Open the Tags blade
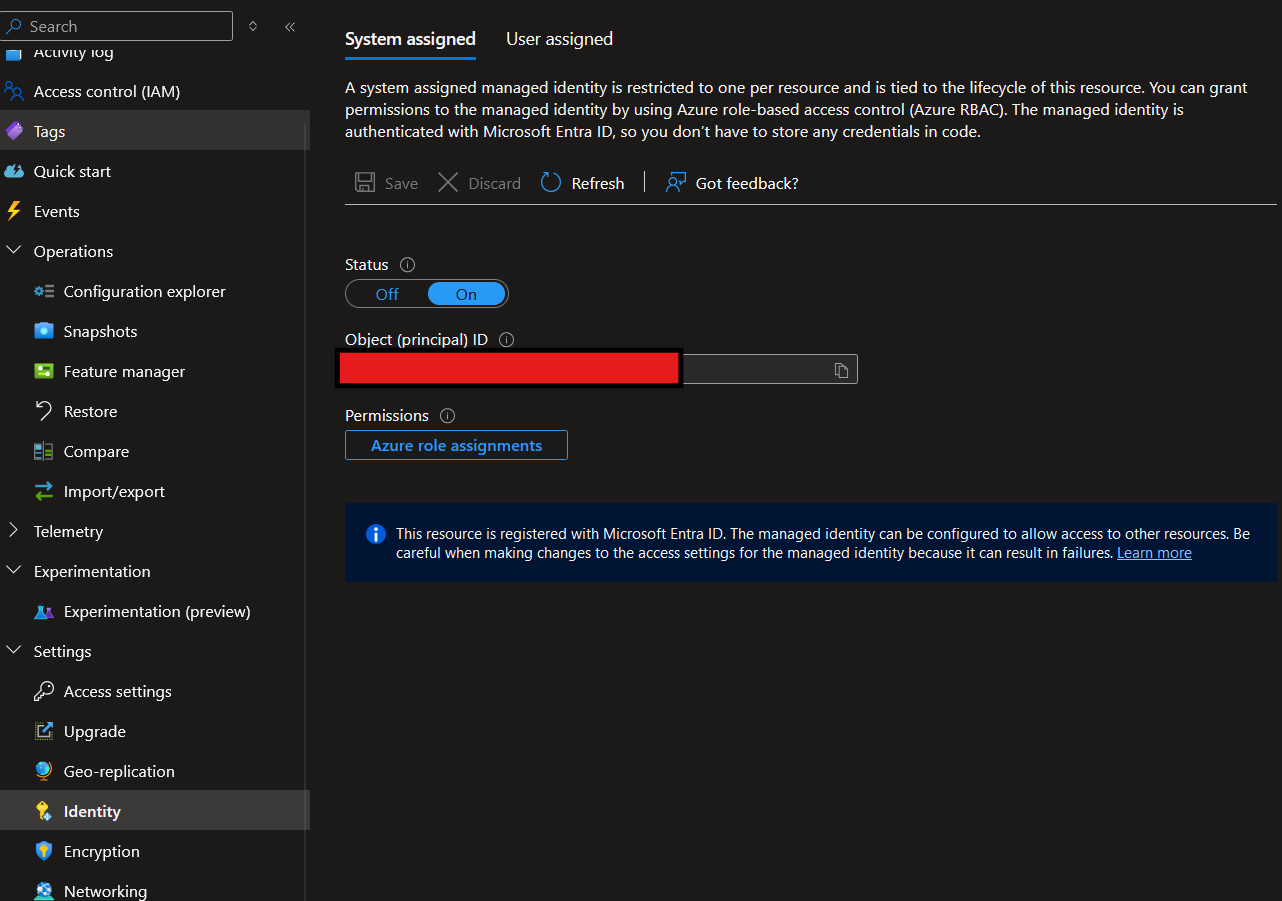Screen dimensions: 1282x901 point(155,131)
